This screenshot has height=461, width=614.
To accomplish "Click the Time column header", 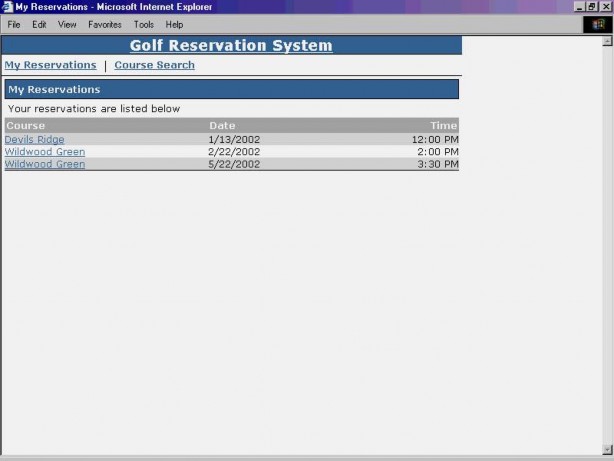I will tap(444, 126).
